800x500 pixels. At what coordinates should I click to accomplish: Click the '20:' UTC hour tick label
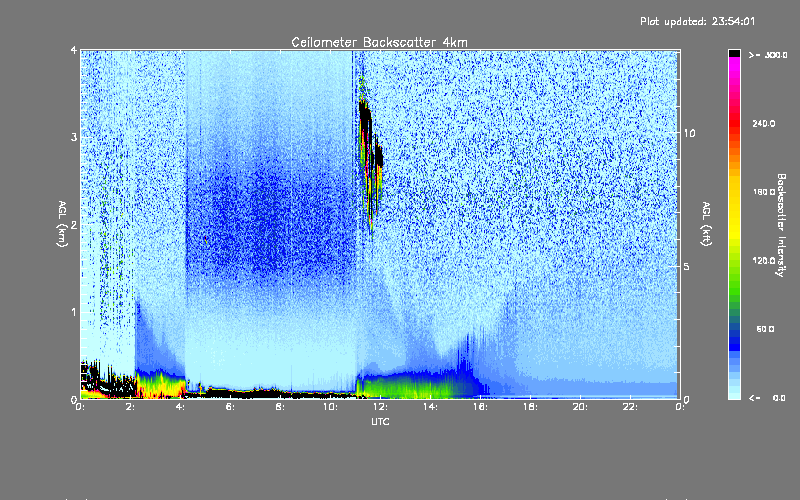tap(581, 407)
